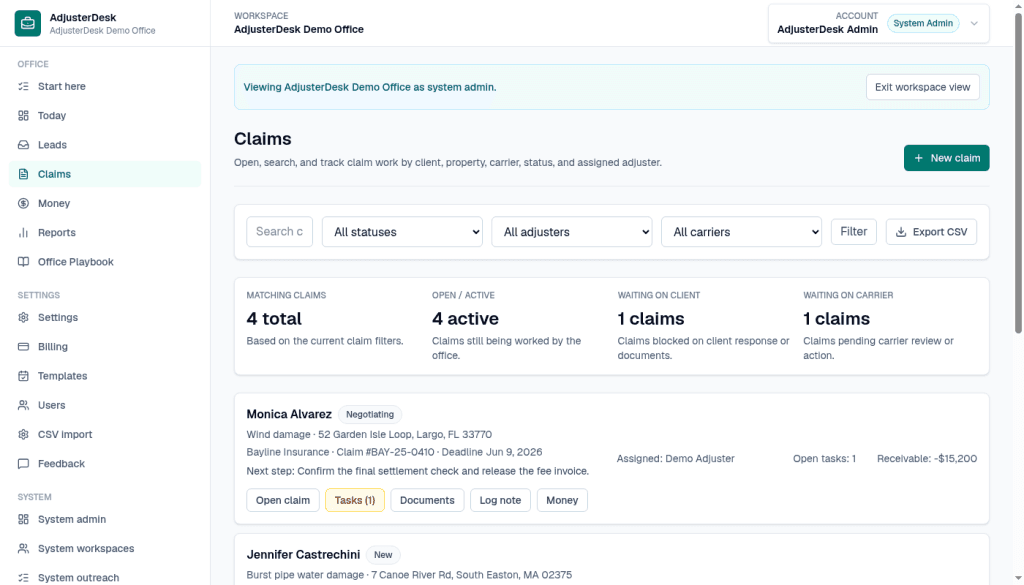Click the Money dollar icon
This screenshot has width=1024, height=585.
pos(24,204)
